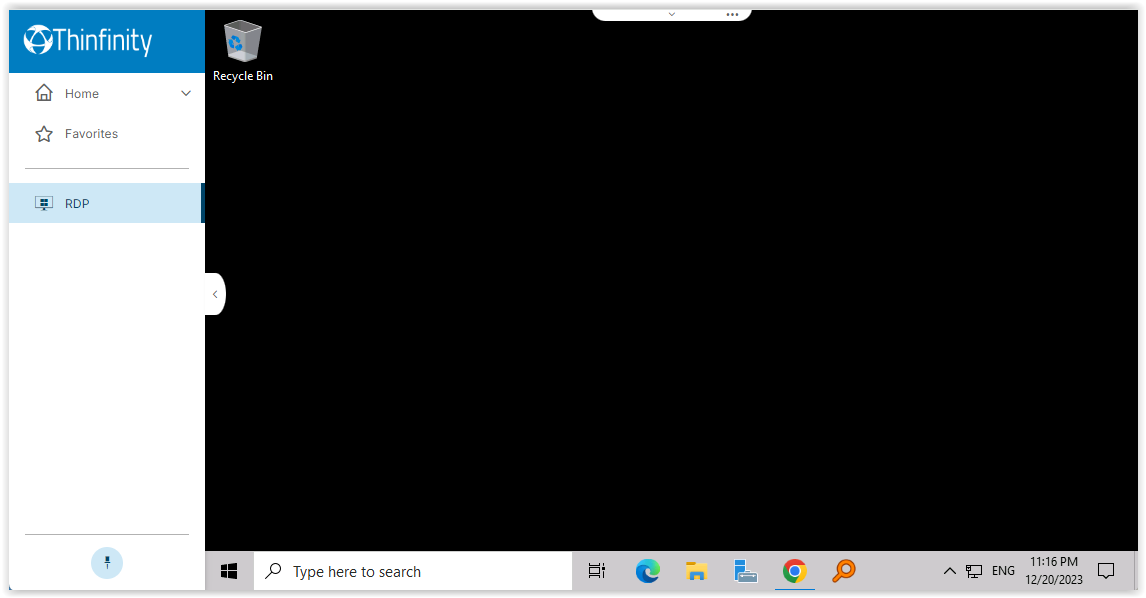Open File Explorer from the taskbar
Image resolution: width=1146 pixels, height=598 pixels.
pos(697,571)
